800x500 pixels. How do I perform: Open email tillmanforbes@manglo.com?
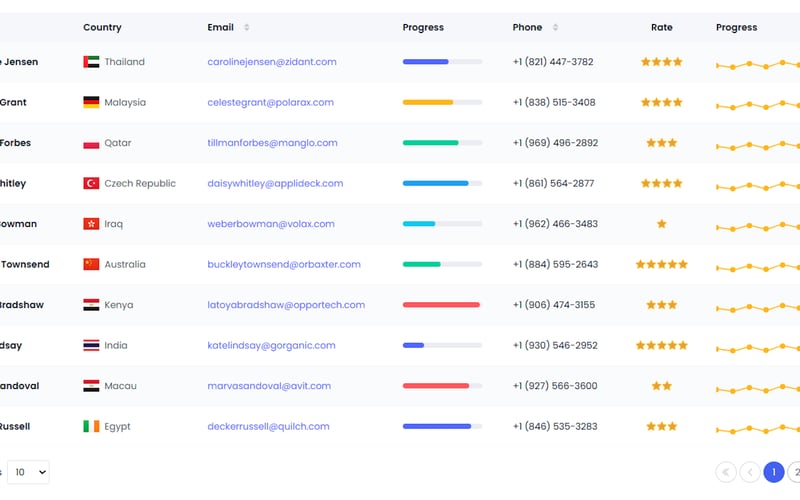(272, 143)
